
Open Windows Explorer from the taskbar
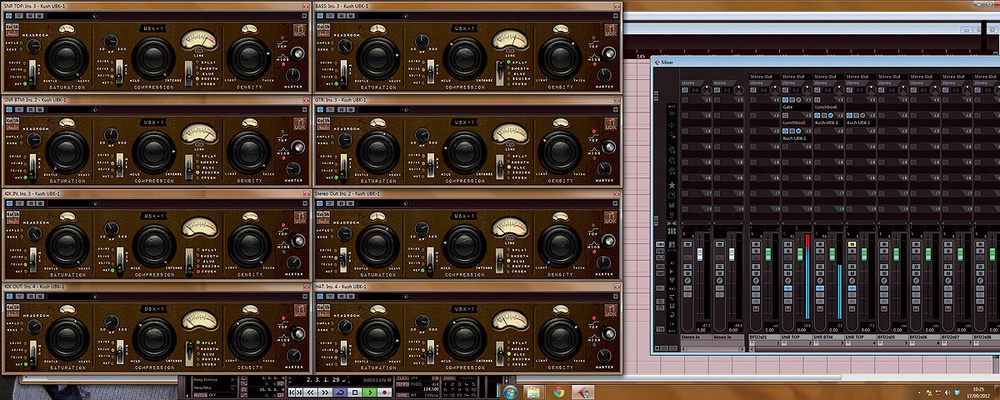point(533,392)
